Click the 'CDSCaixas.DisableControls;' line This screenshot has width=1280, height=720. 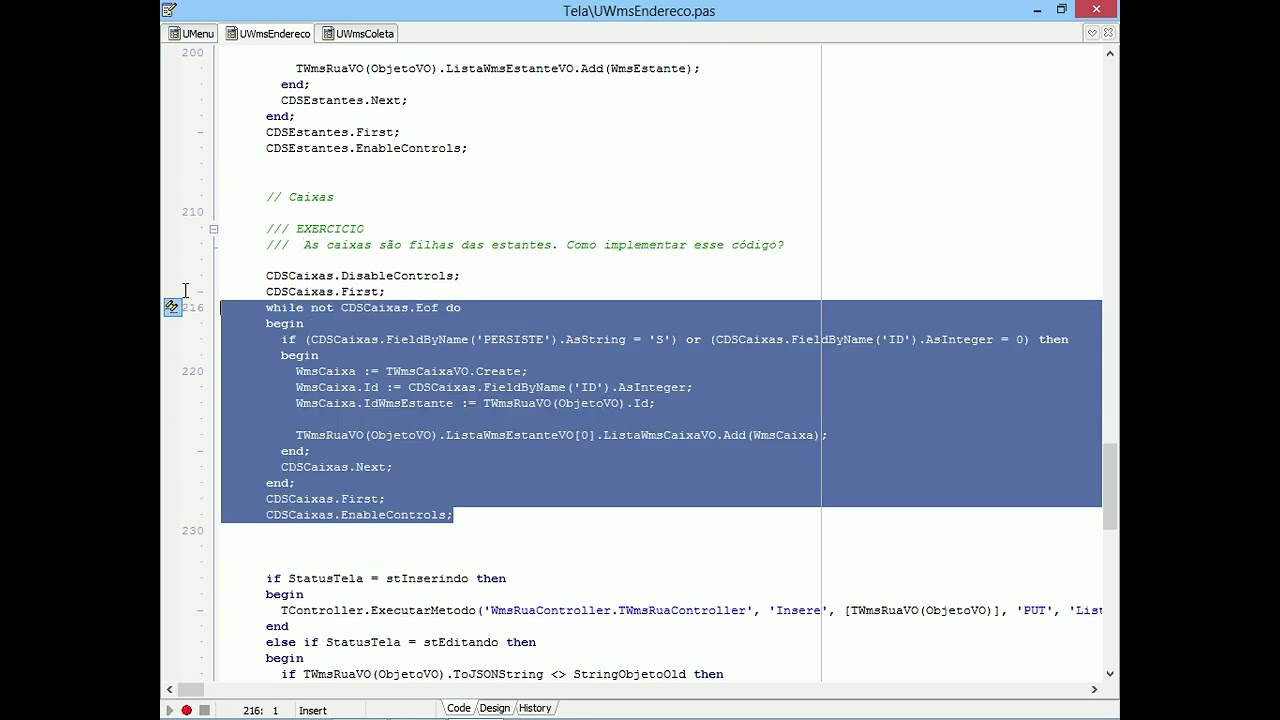(362, 276)
